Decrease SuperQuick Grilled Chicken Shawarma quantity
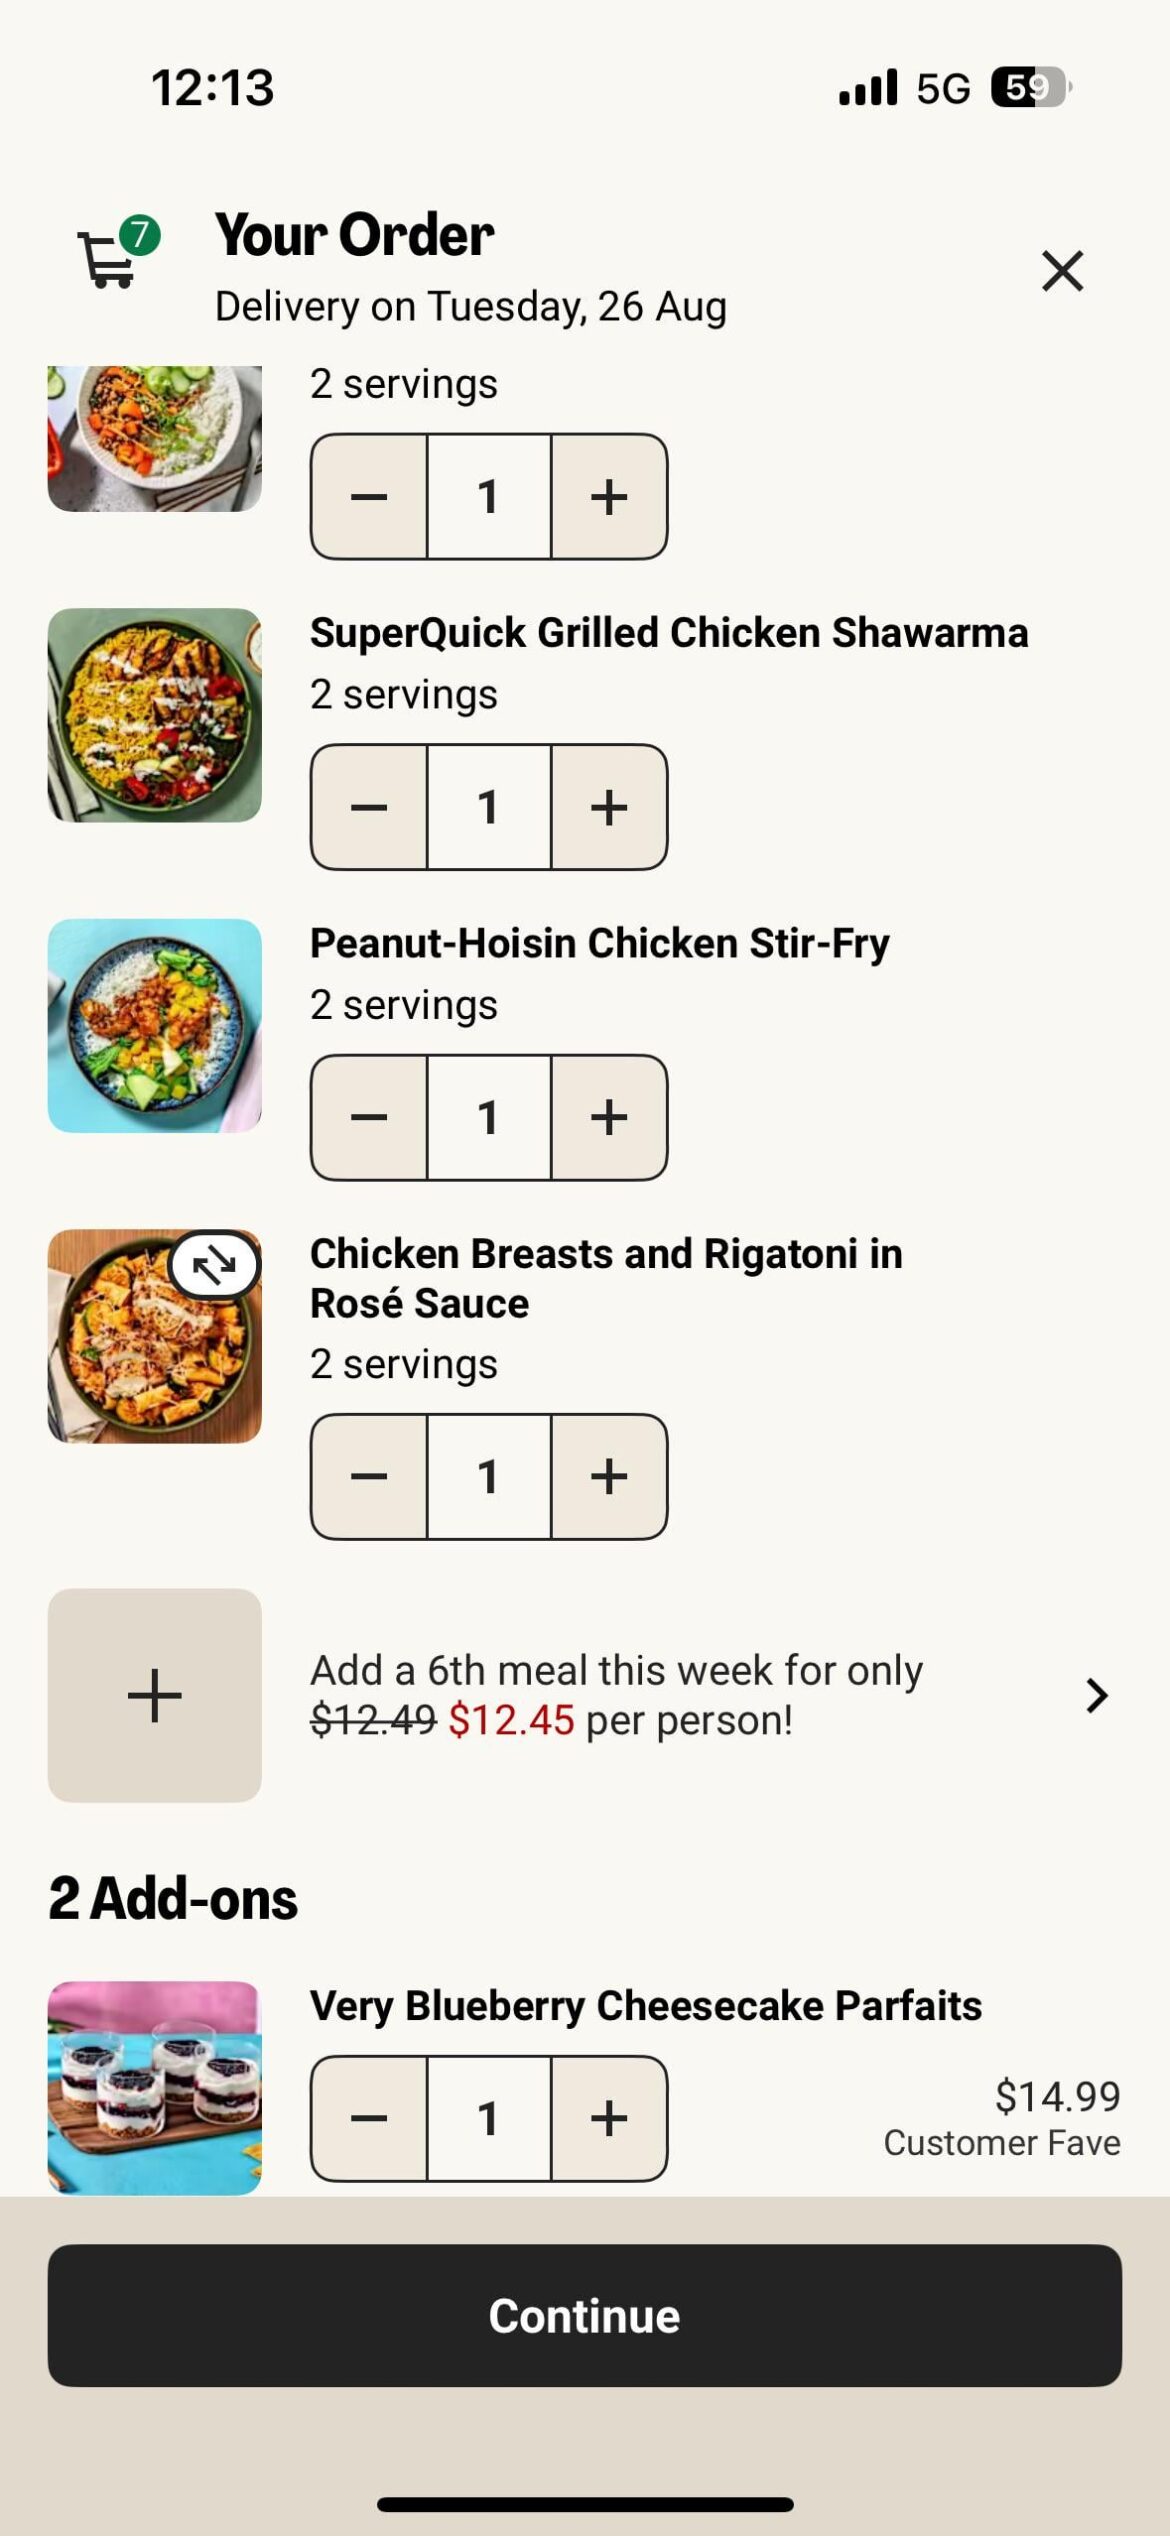Viewport: 1170px width, 2536px height. click(x=369, y=807)
